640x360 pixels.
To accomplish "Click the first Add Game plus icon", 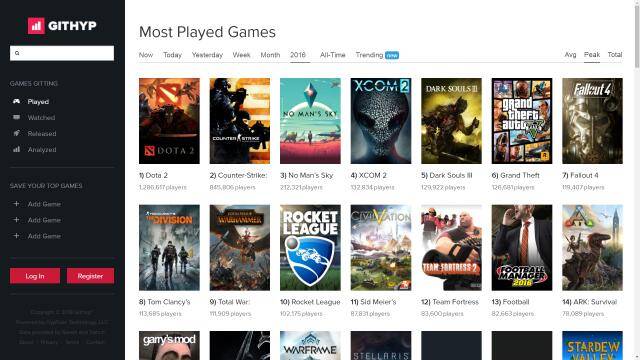I will [16, 204].
